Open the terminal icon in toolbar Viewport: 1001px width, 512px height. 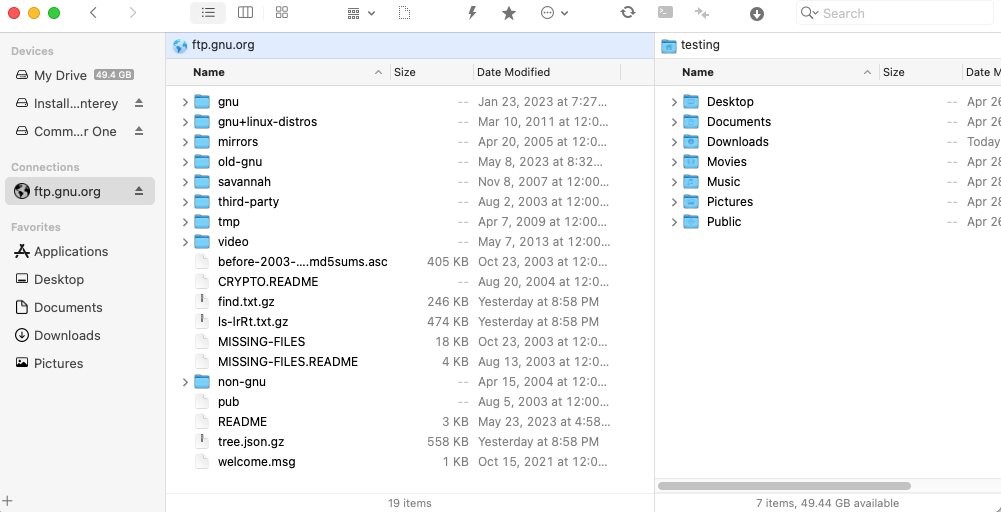point(665,13)
